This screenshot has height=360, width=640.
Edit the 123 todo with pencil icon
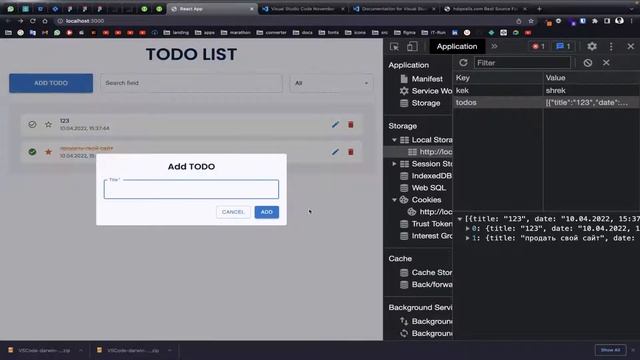coord(336,124)
